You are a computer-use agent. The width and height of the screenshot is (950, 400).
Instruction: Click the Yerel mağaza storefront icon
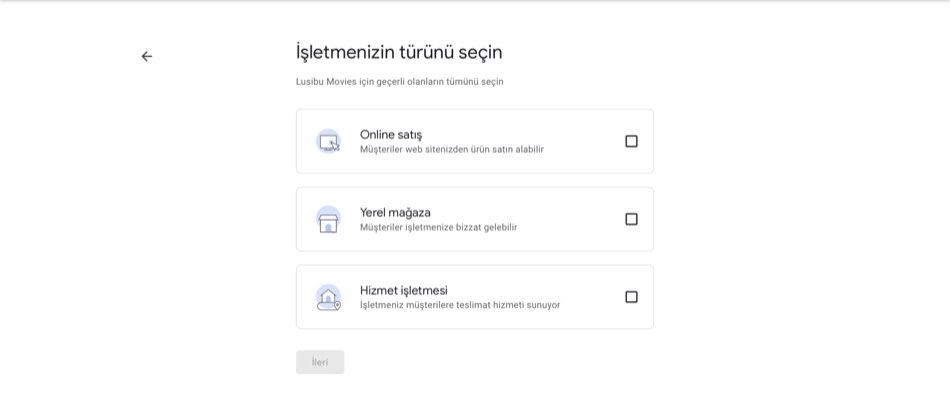click(328, 219)
